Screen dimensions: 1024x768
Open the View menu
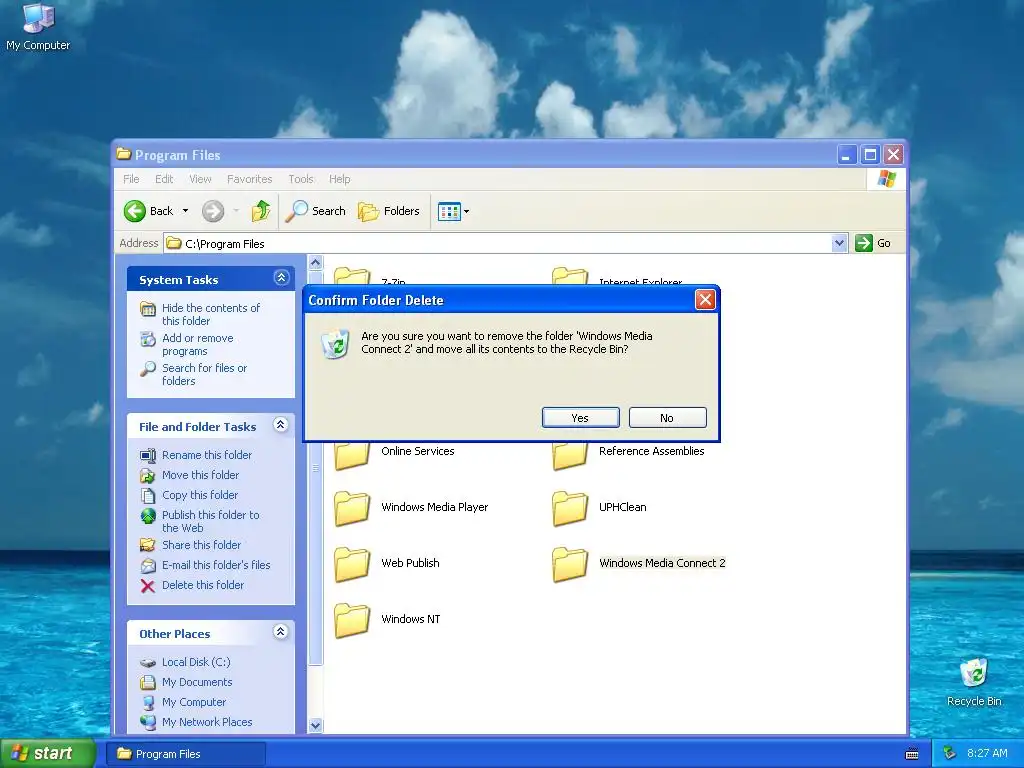pyautogui.click(x=200, y=179)
